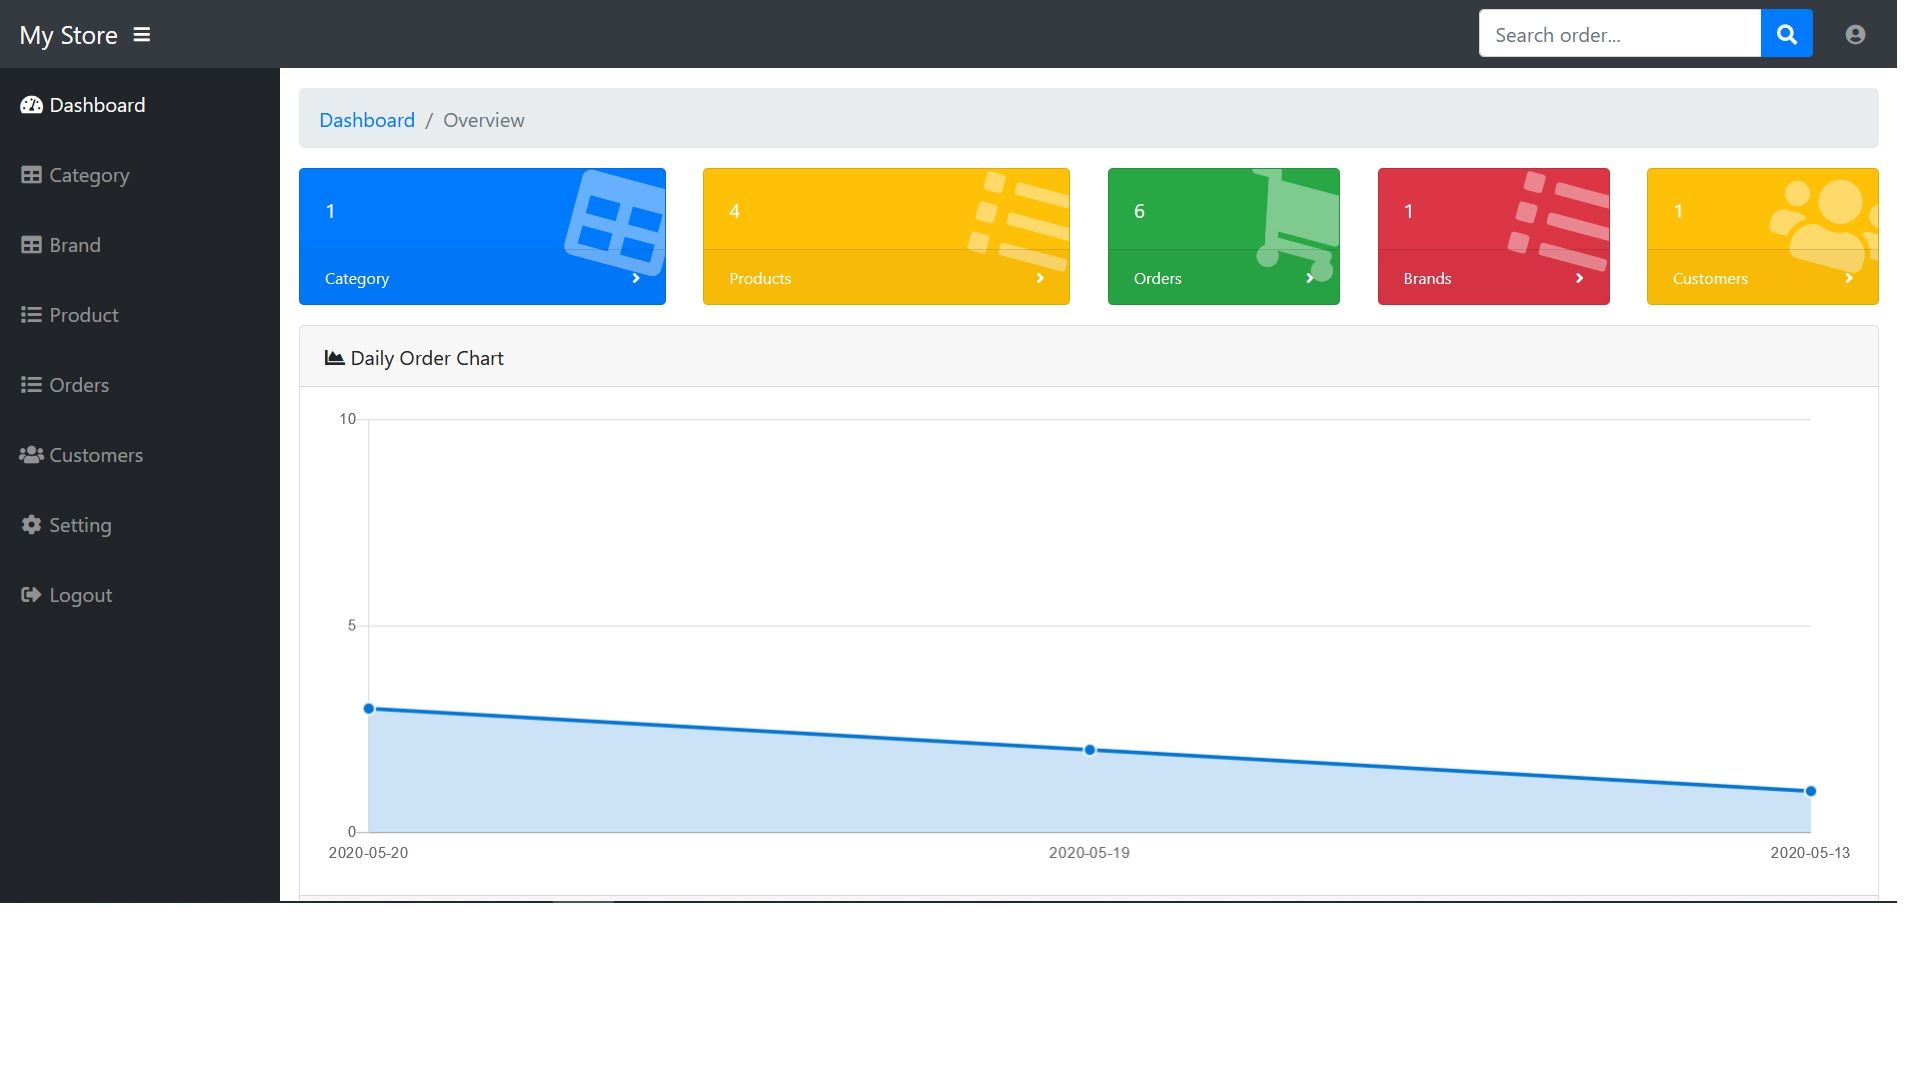1920x1080 pixels.
Task: Expand the Products card arrow
Action: [x=1040, y=278]
